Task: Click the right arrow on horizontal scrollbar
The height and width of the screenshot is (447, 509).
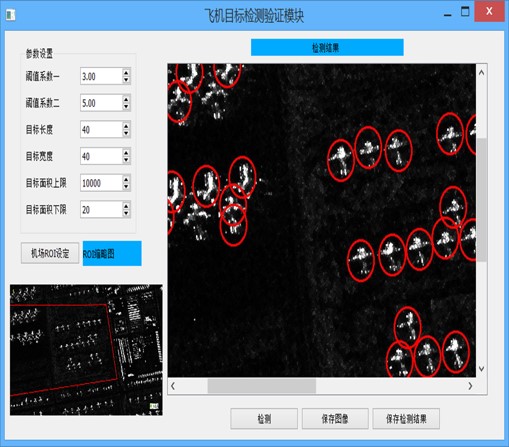Action: [470, 386]
